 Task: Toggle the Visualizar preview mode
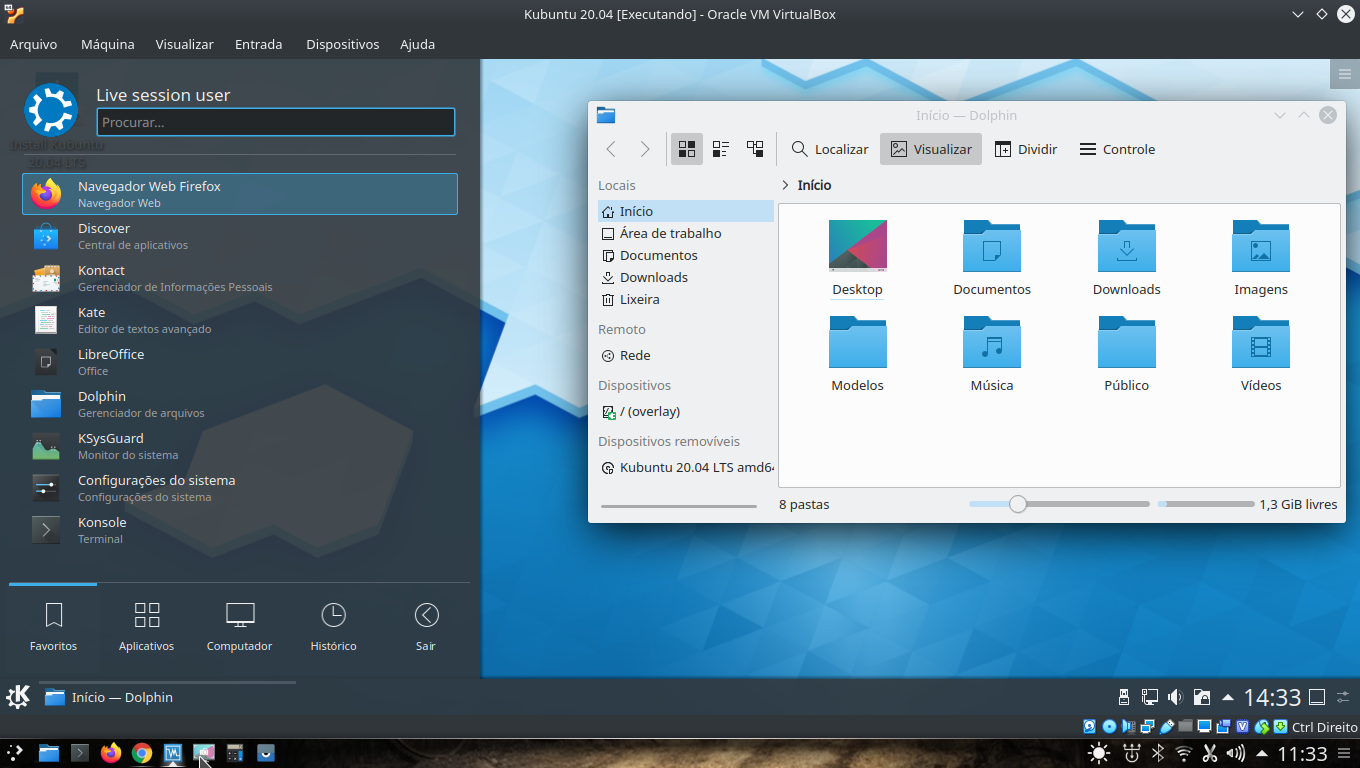coord(930,148)
